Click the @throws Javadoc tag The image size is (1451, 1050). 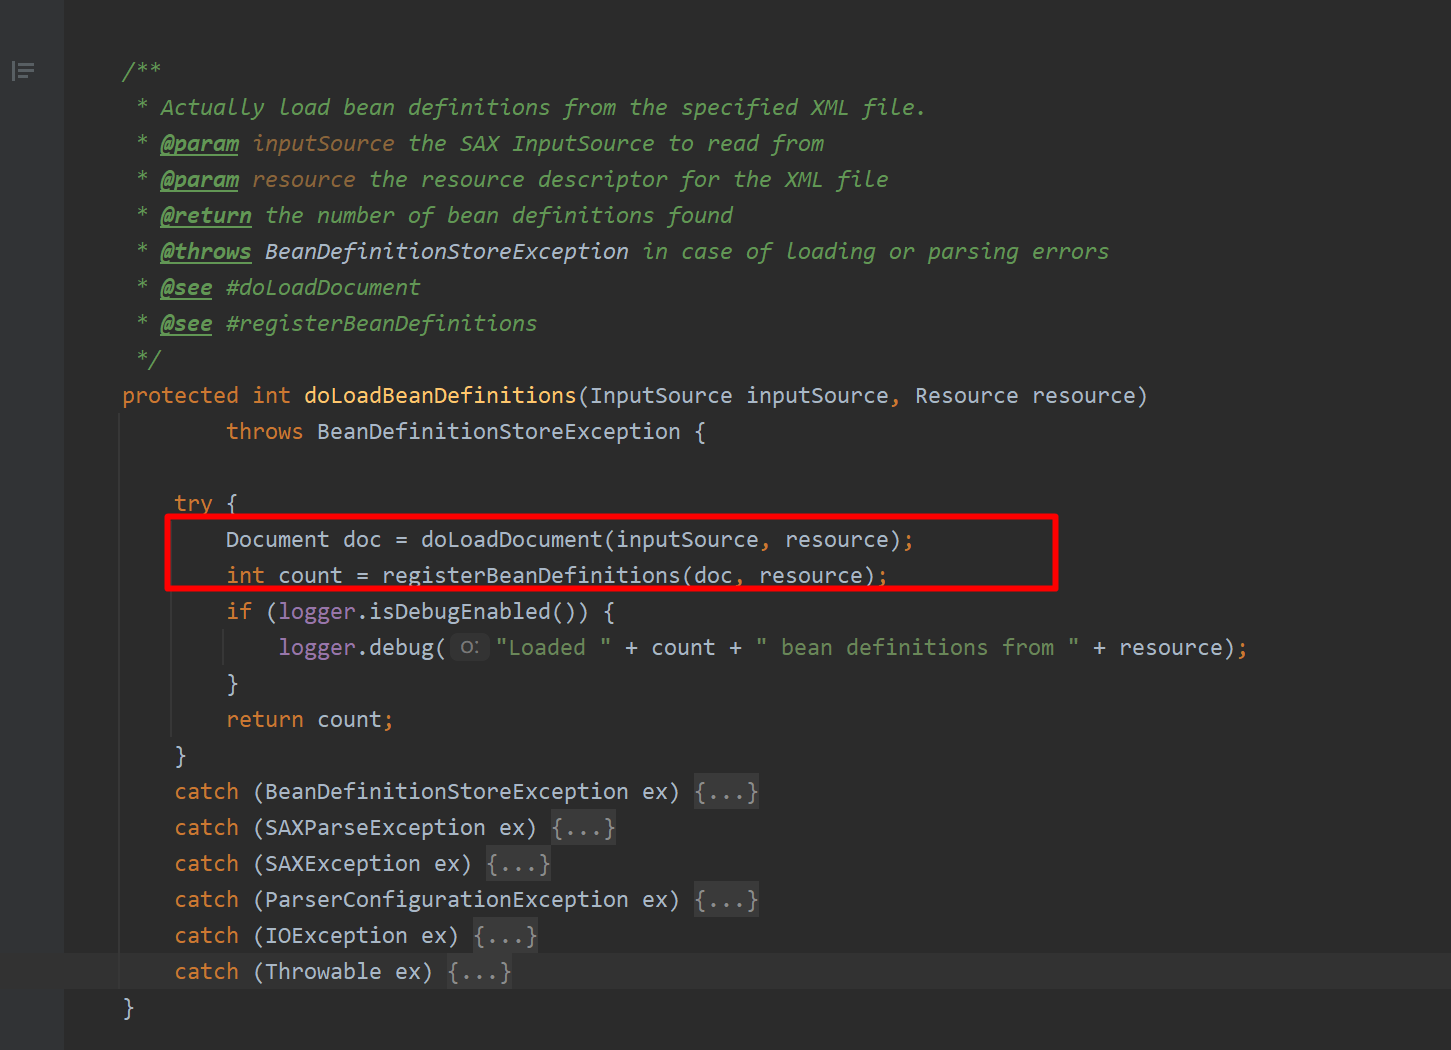pos(206,252)
